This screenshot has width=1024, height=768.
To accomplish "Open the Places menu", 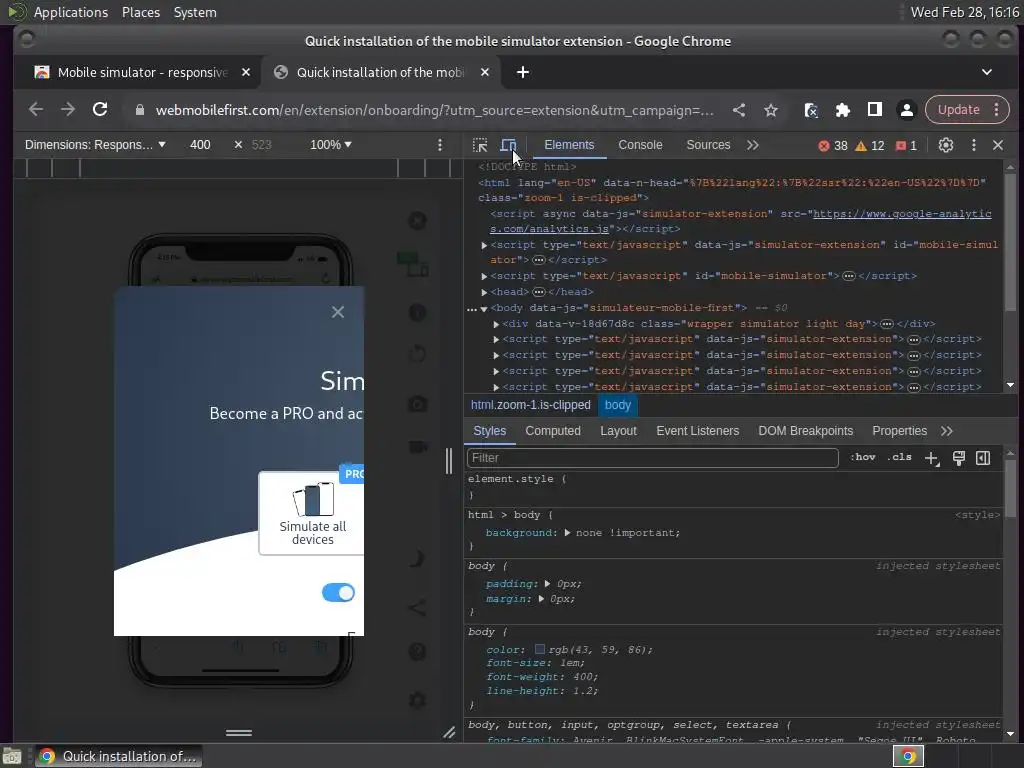I will [140, 12].
